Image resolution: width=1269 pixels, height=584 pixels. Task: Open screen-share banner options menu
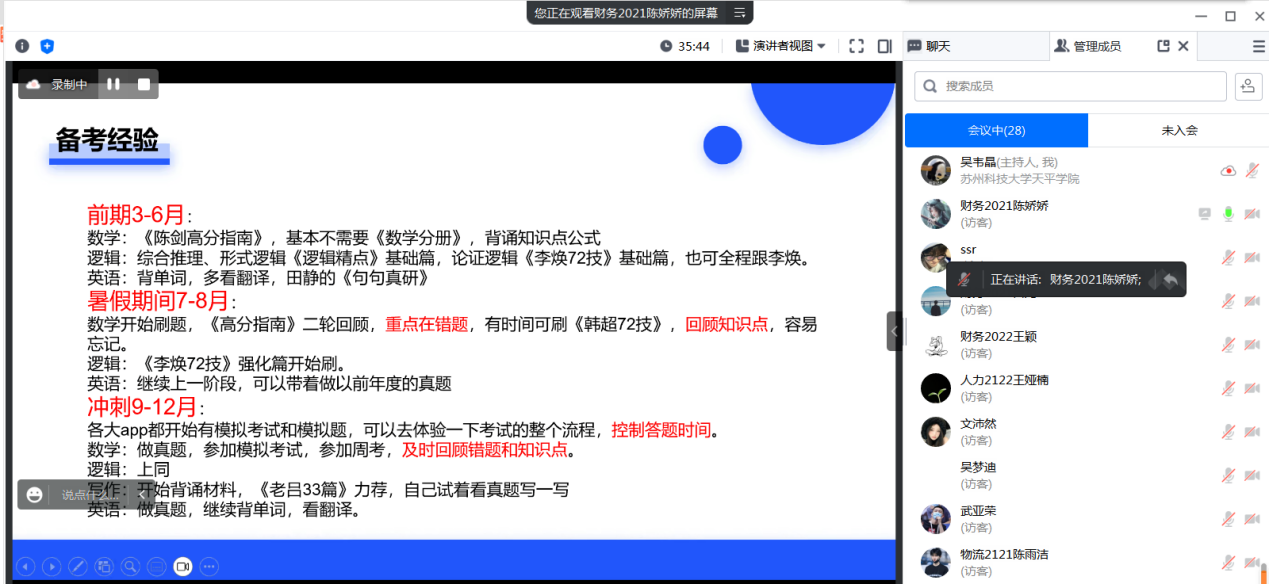pos(740,13)
